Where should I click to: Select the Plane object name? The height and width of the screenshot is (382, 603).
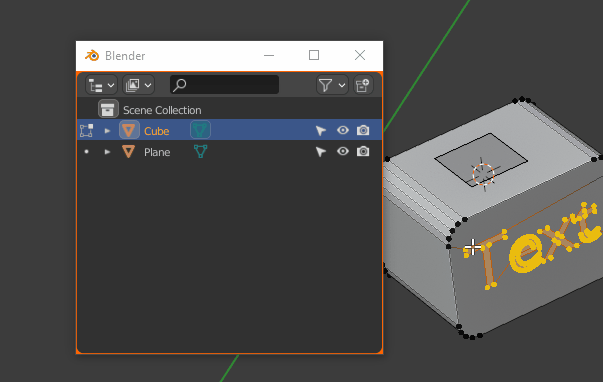(157, 152)
